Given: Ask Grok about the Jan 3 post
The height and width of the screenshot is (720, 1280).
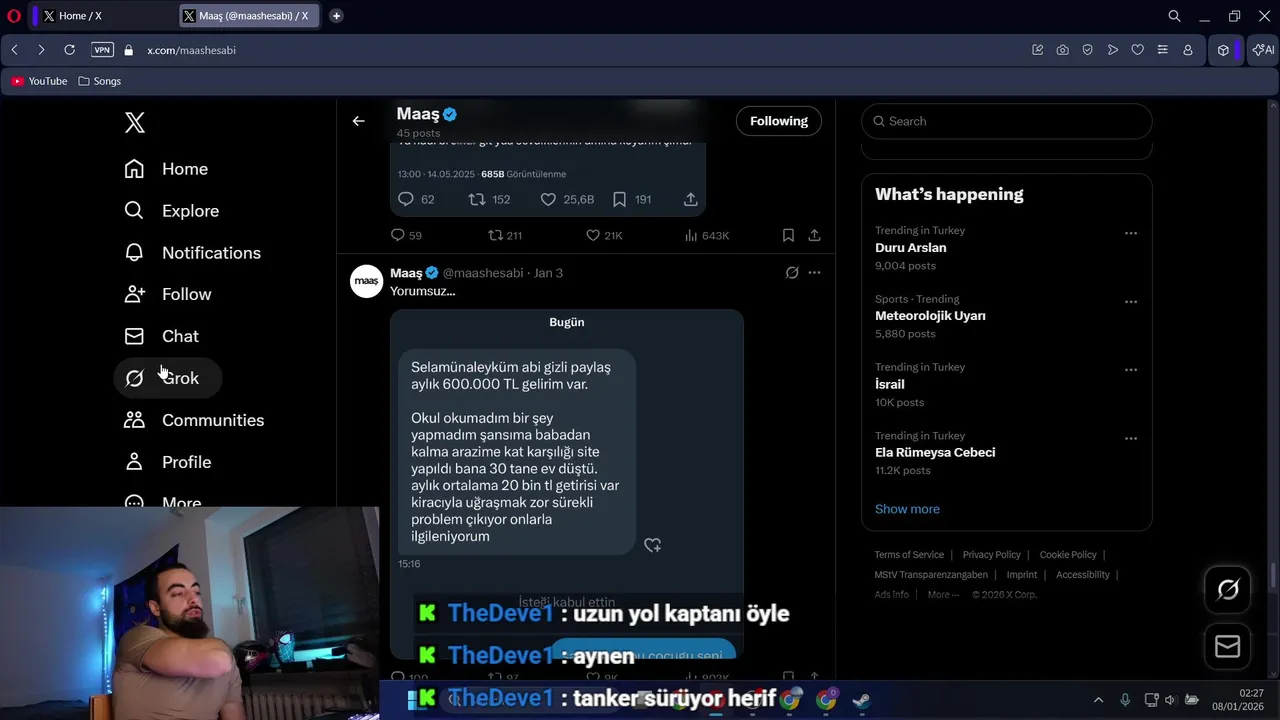Looking at the screenshot, I should (x=792, y=273).
